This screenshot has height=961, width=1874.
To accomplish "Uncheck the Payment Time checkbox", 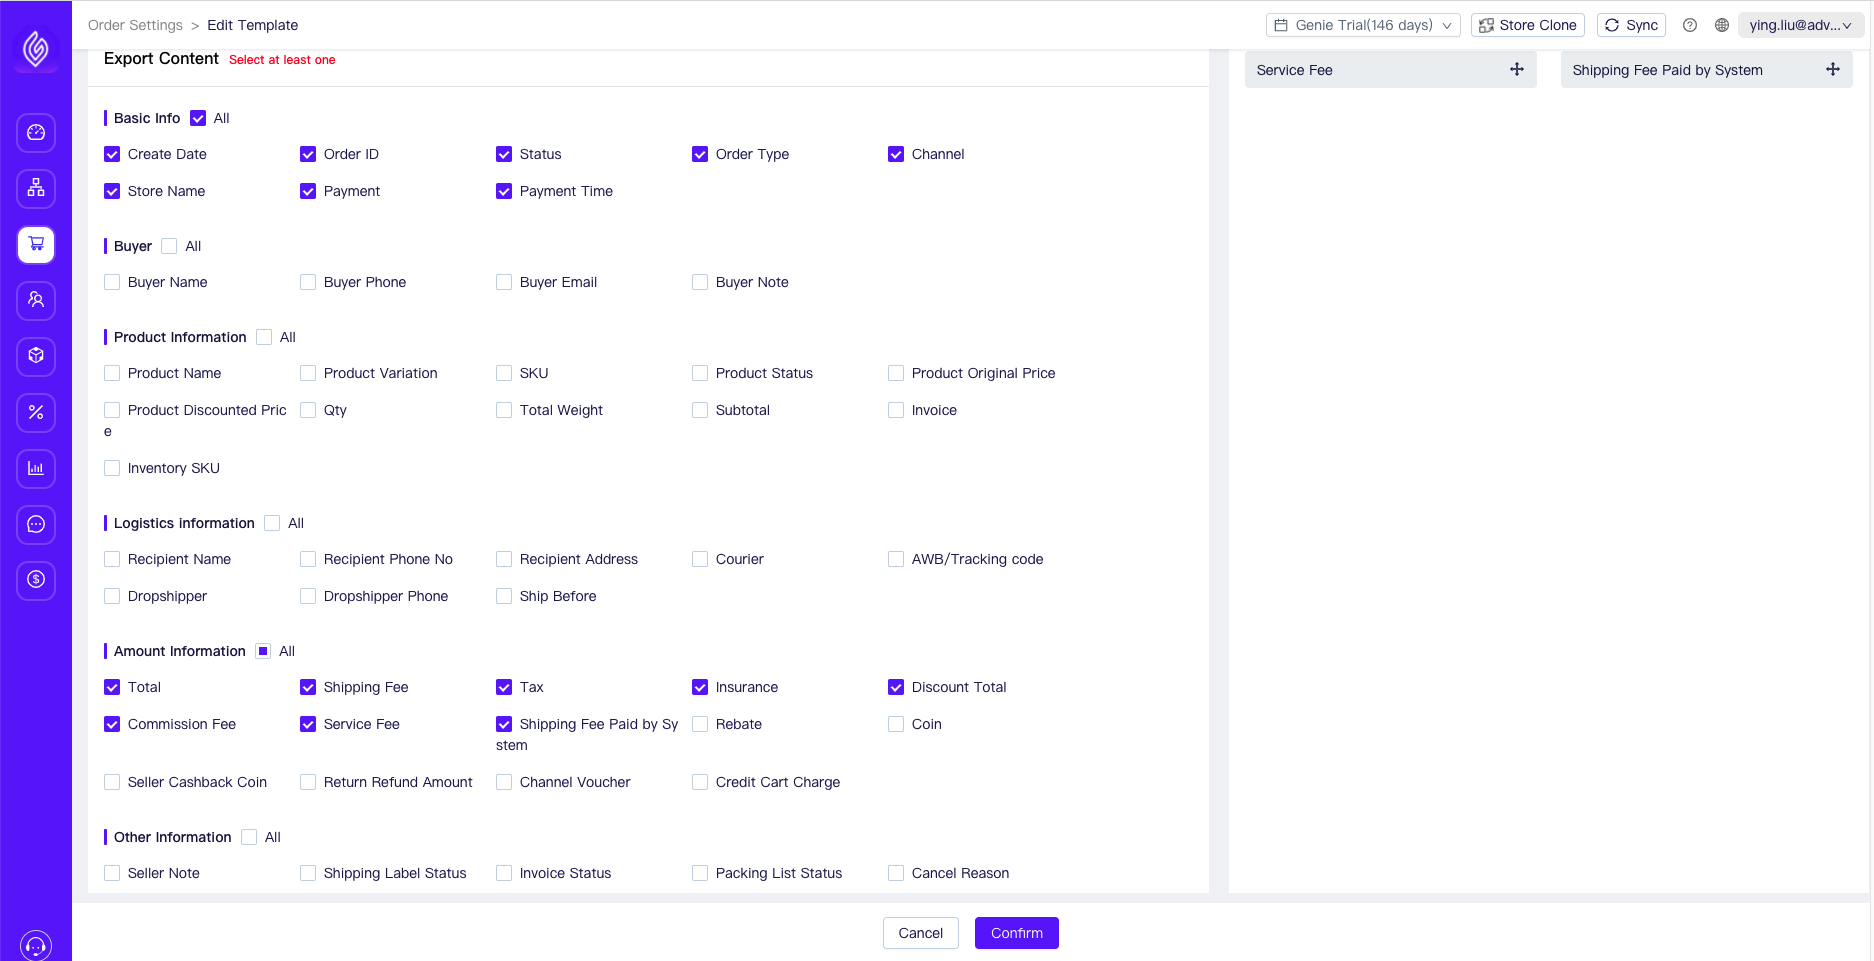I will pyautogui.click(x=504, y=191).
